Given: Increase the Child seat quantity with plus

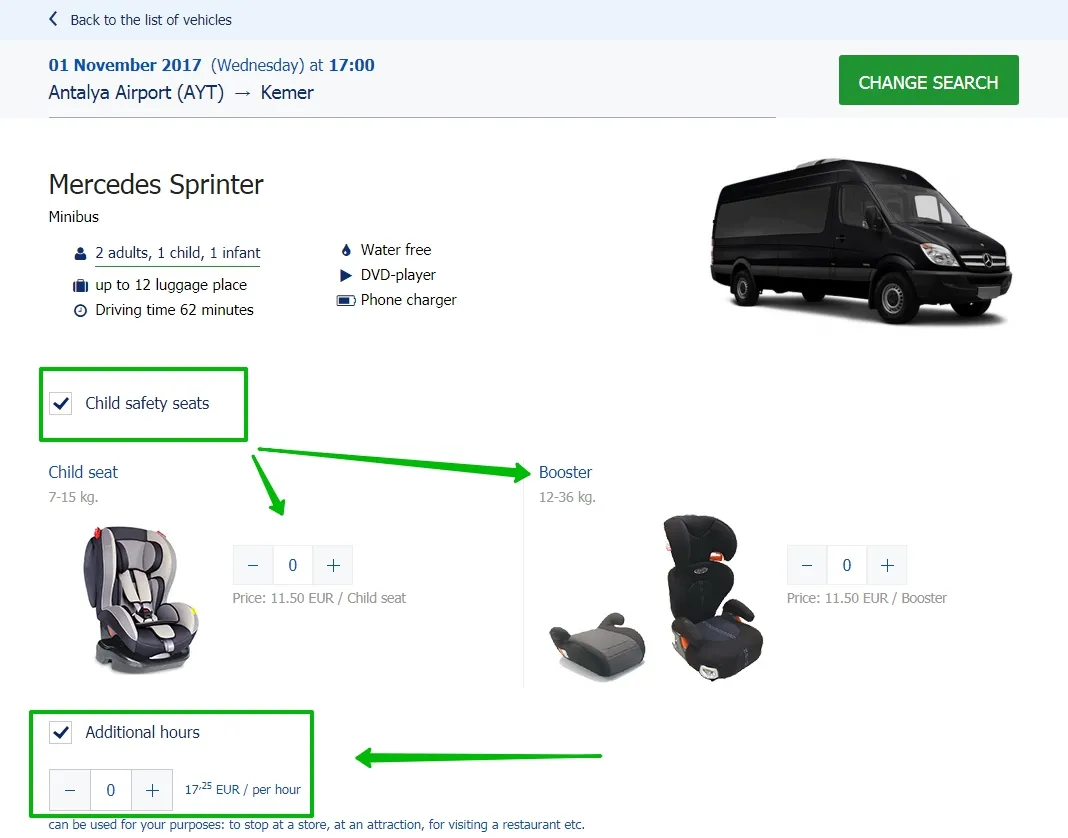Looking at the screenshot, I should (x=333, y=565).
